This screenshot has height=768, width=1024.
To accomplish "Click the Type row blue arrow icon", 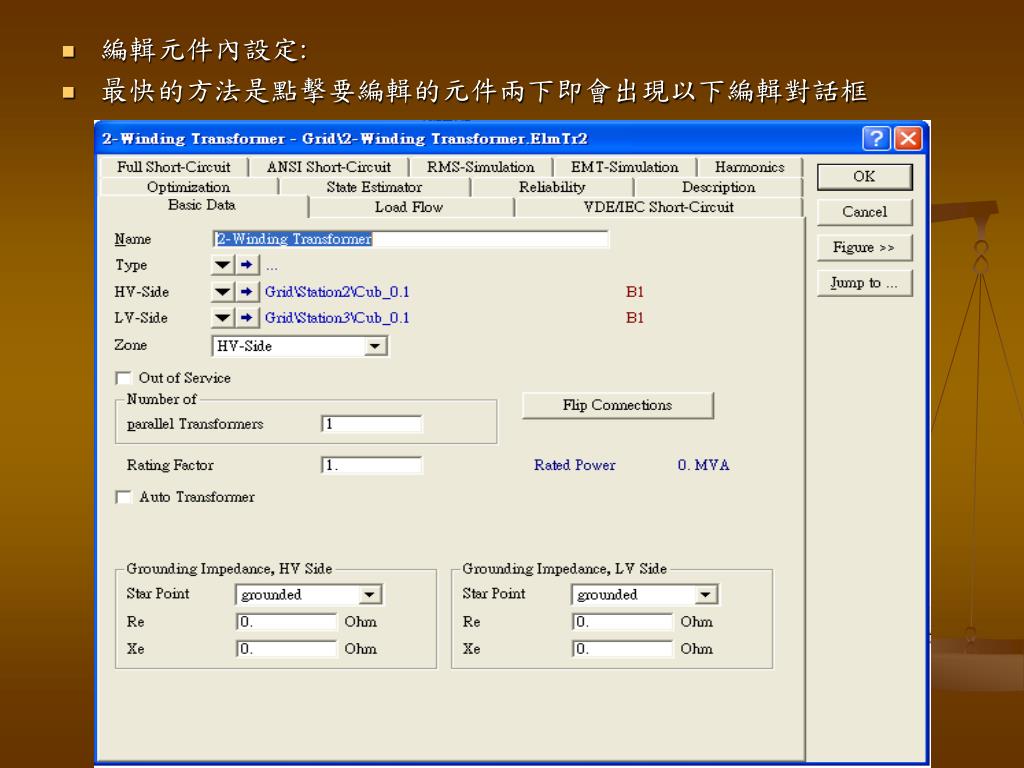I will pos(247,265).
